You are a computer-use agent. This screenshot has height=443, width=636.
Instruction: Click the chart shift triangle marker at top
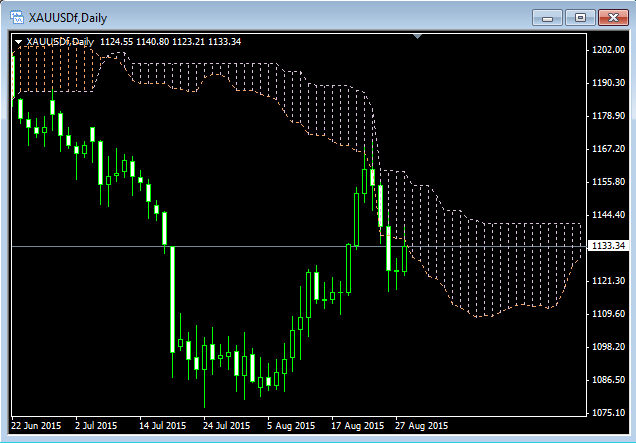pyautogui.click(x=417, y=37)
